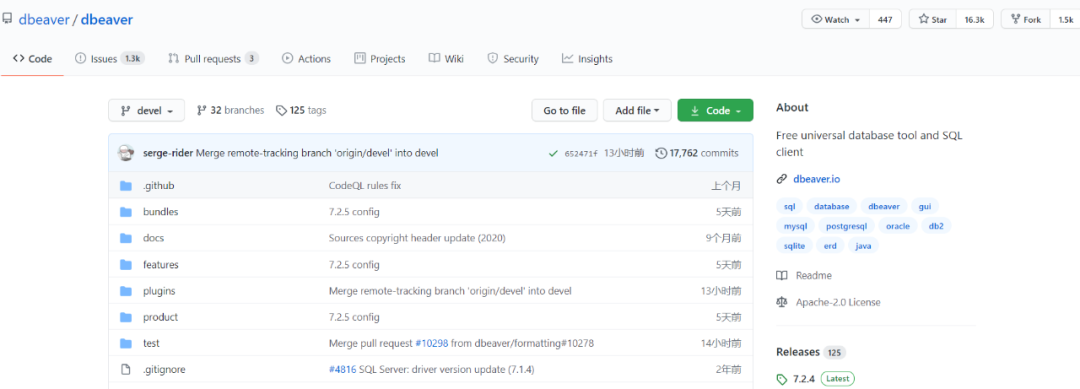Fork the repository with Fork button
1080x389 pixels.
click(x=1025, y=20)
